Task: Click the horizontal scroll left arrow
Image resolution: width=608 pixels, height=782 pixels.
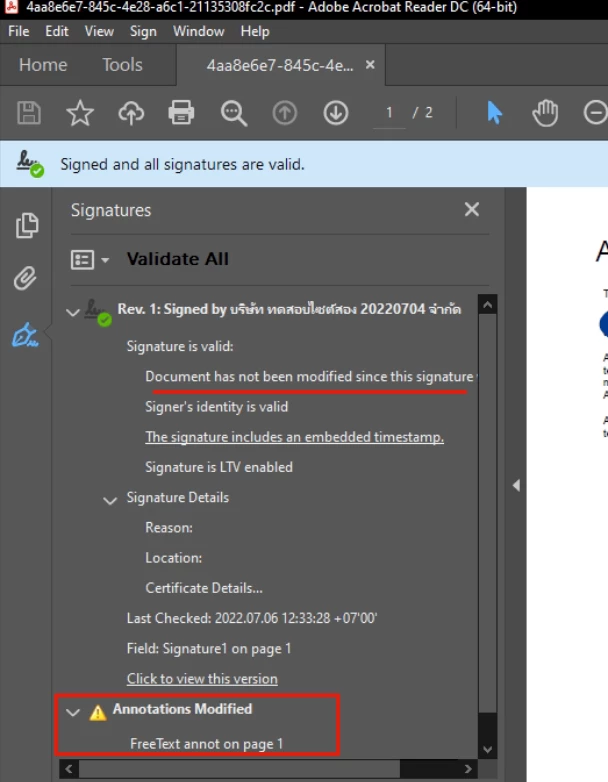Action: [69, 769]
